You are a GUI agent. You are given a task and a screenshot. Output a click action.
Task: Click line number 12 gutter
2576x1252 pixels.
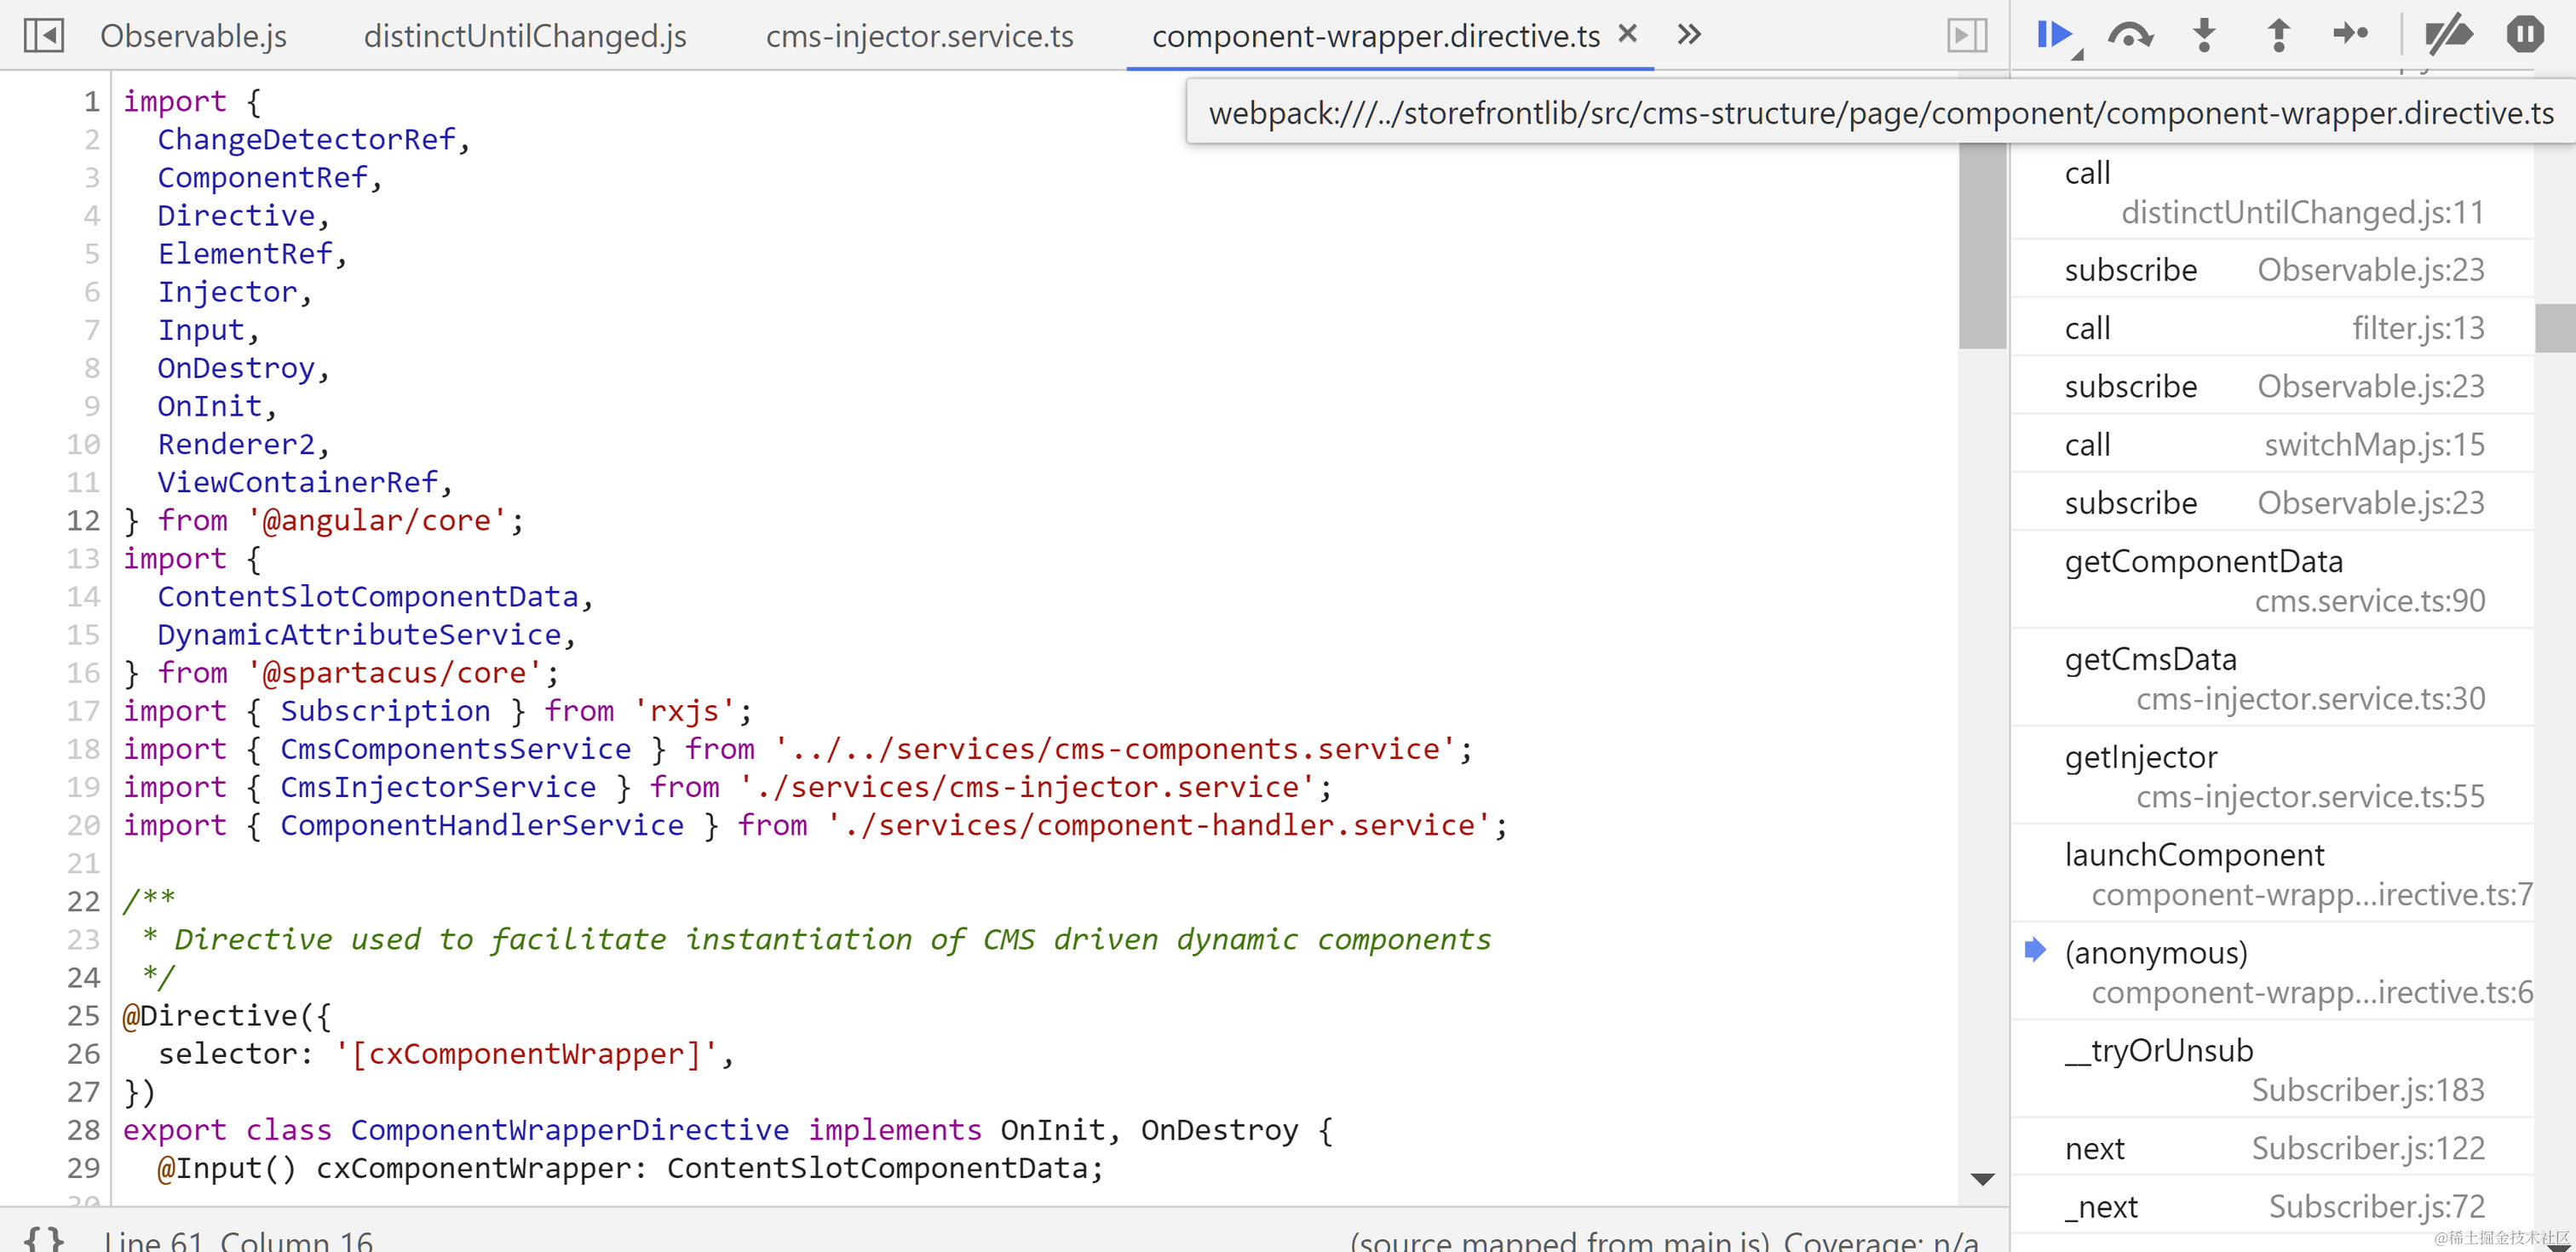coord(83,520)
